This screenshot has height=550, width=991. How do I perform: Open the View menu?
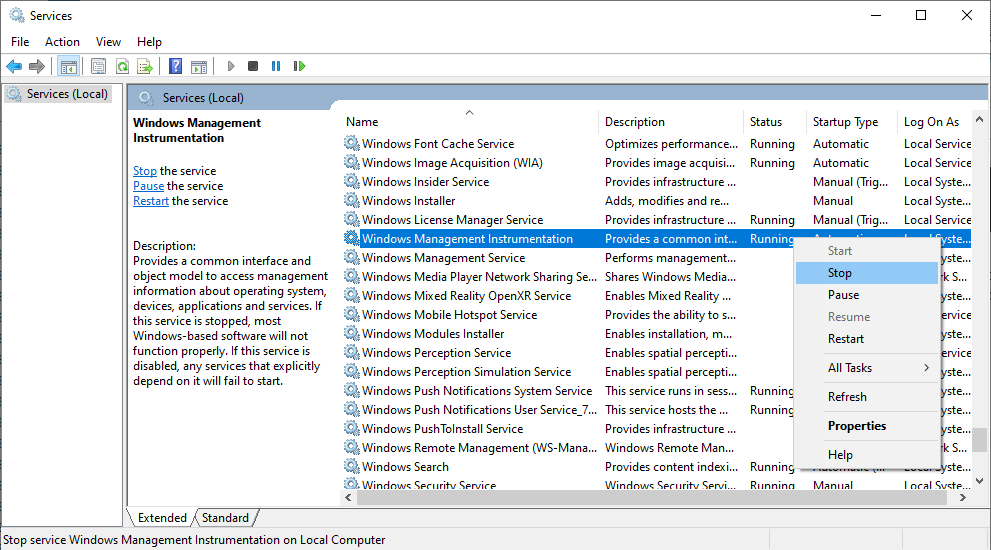108,42
